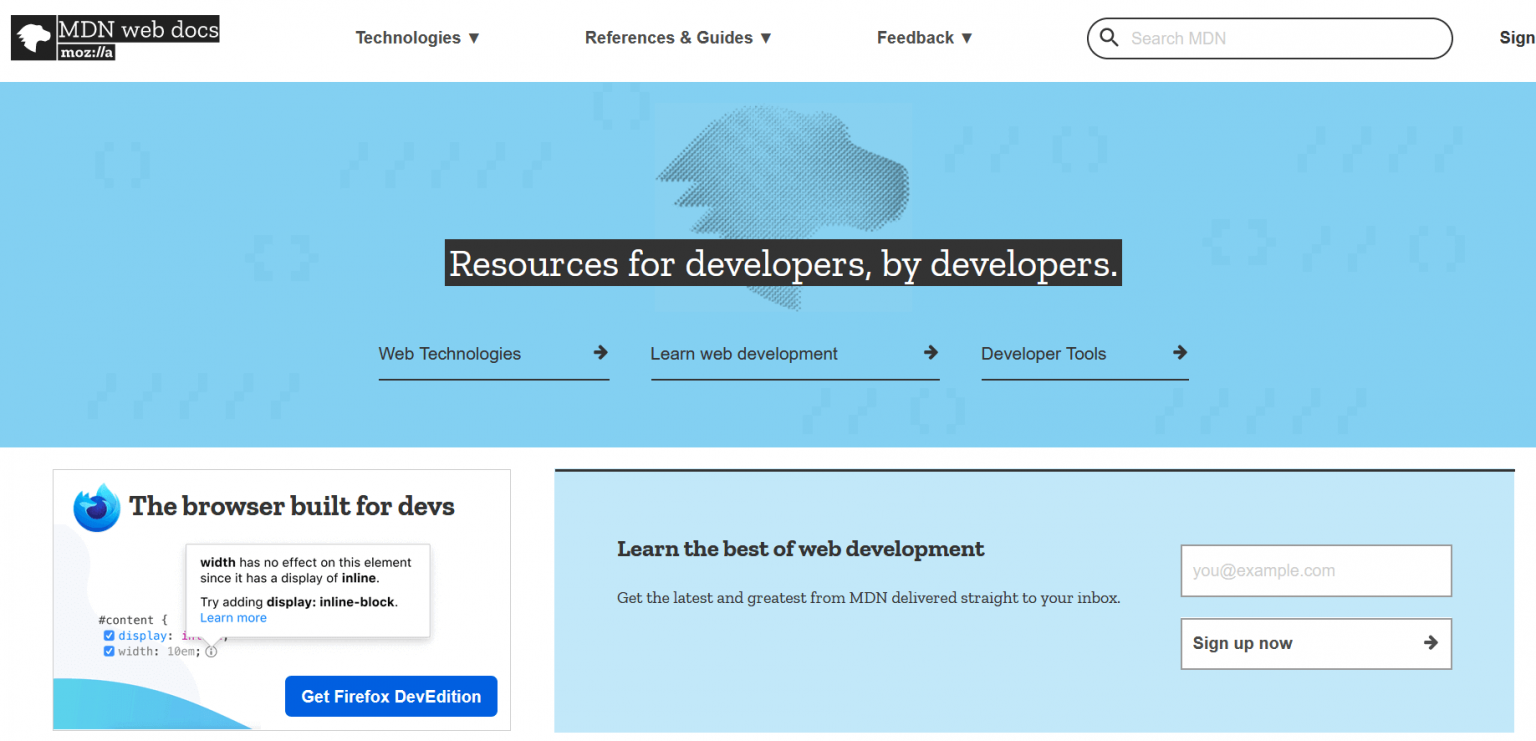Focus the Search MDN input field

point(1280,38)
